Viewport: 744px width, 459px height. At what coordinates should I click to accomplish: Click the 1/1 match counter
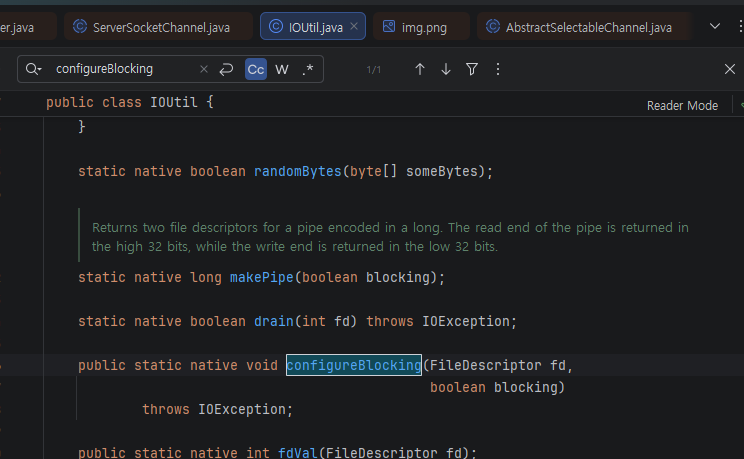374,70
